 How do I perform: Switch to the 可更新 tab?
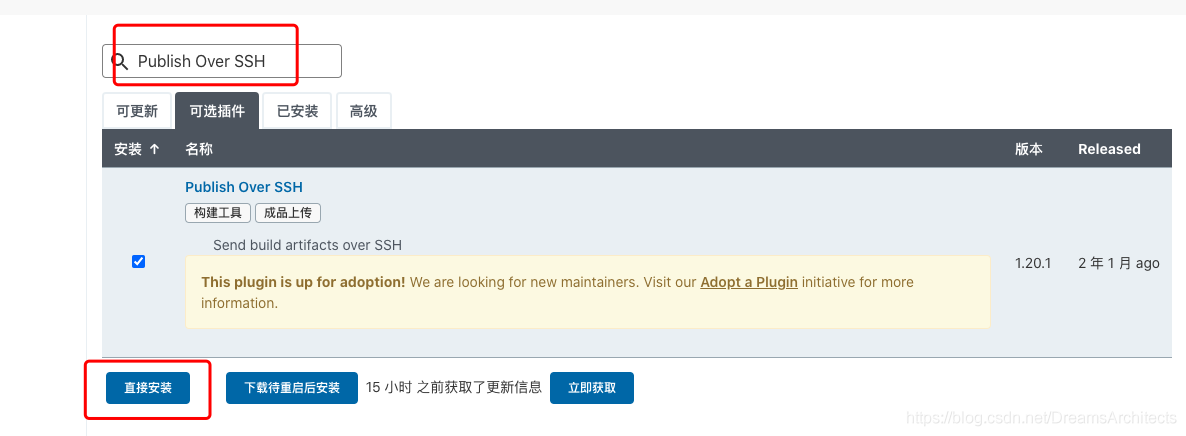(x=137, y=111)
